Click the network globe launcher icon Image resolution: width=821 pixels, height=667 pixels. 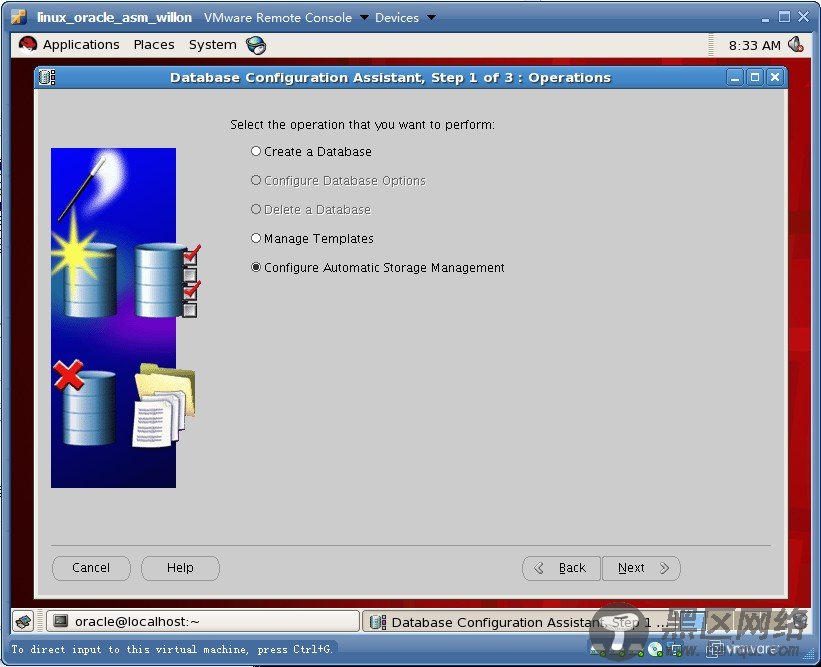pyautogui.click(x=256, y=46)
